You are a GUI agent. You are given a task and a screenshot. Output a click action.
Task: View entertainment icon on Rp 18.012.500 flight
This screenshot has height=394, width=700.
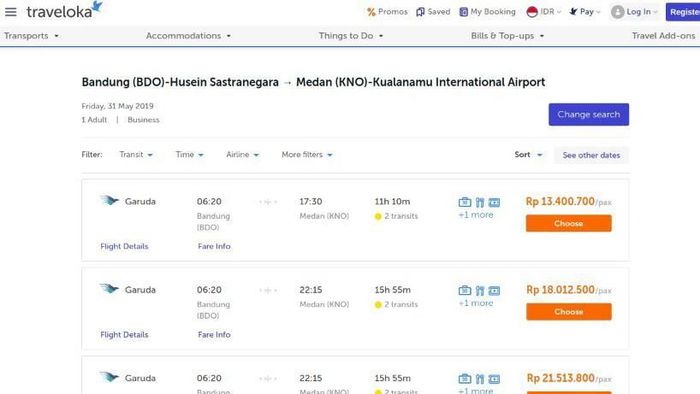[x=494, y=291]
